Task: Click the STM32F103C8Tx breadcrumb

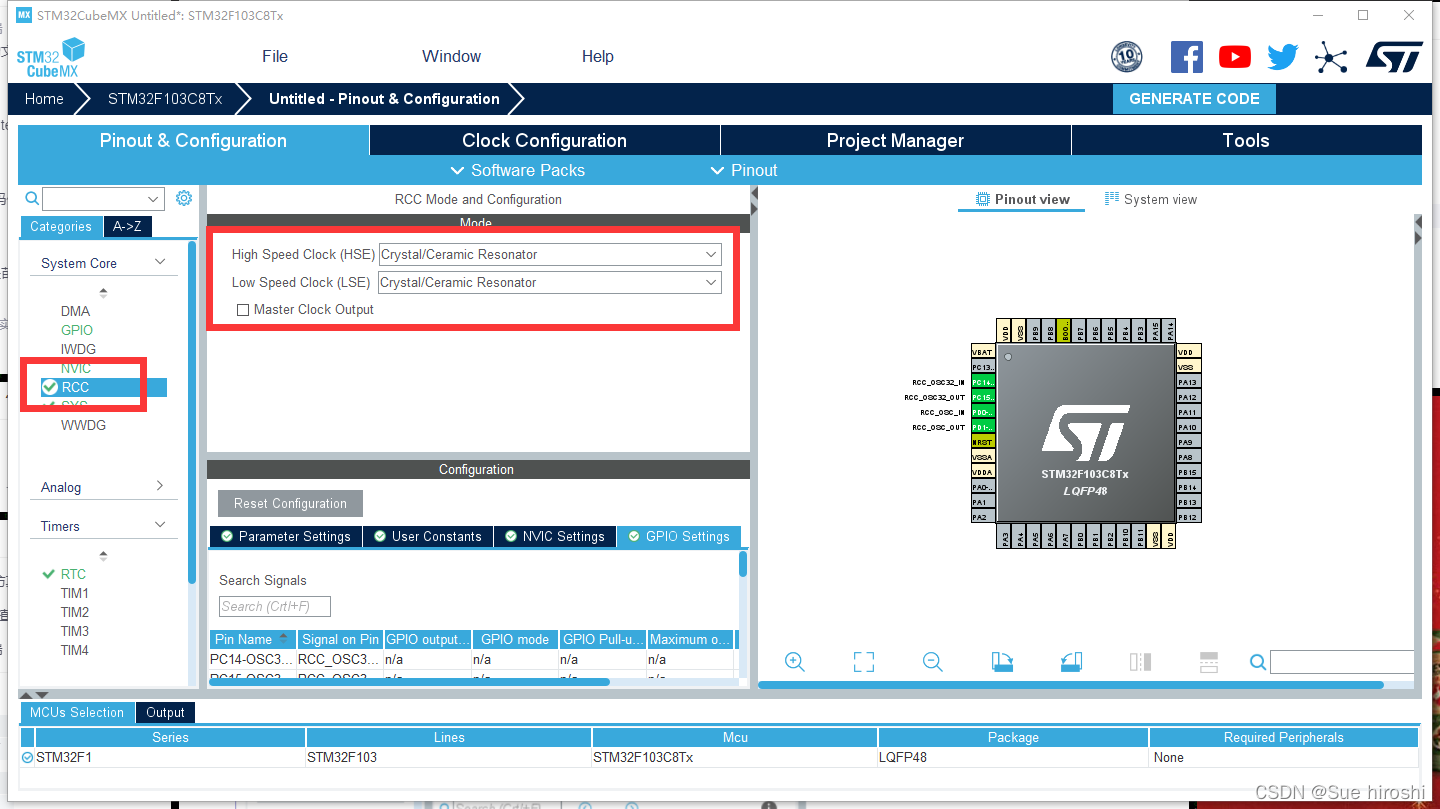Action: 165,99
